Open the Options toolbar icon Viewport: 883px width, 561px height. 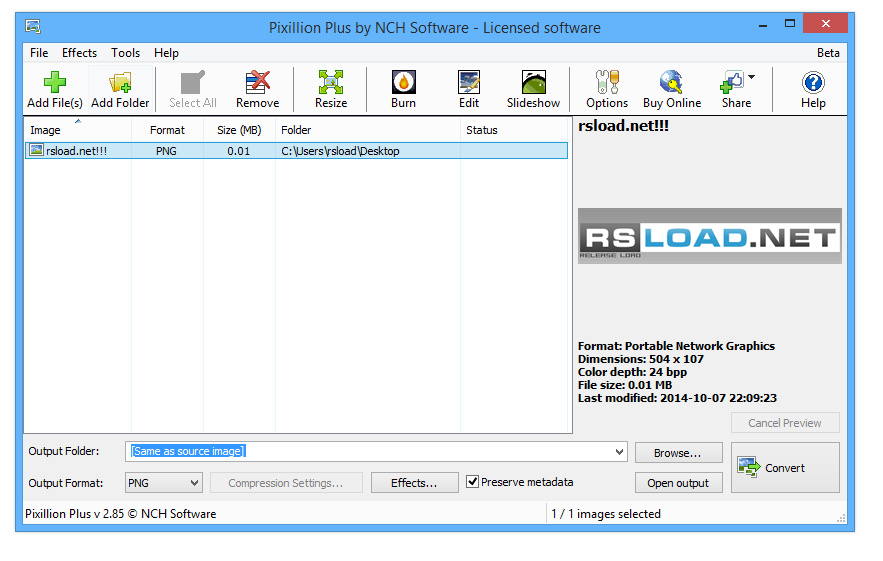[606, 83]
